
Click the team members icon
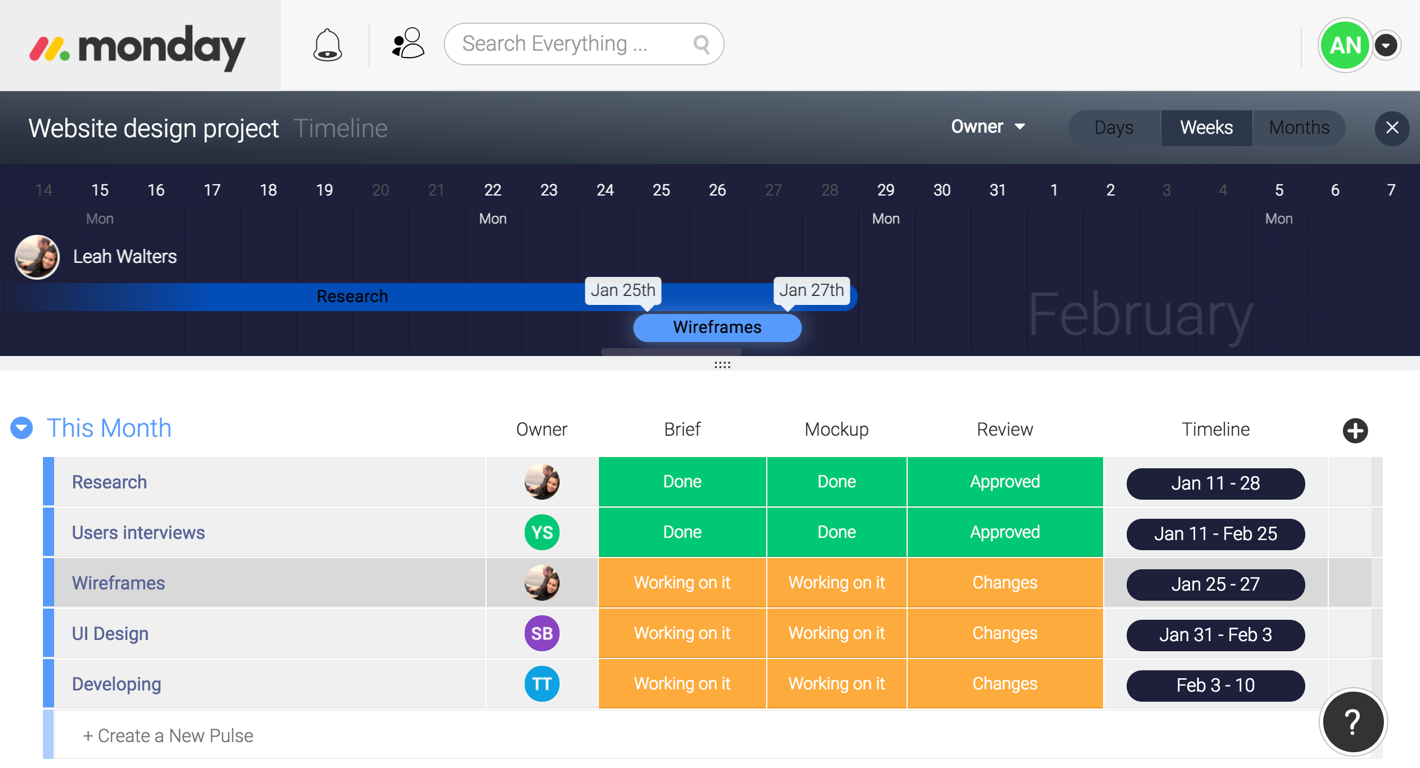tap(407, 44)
